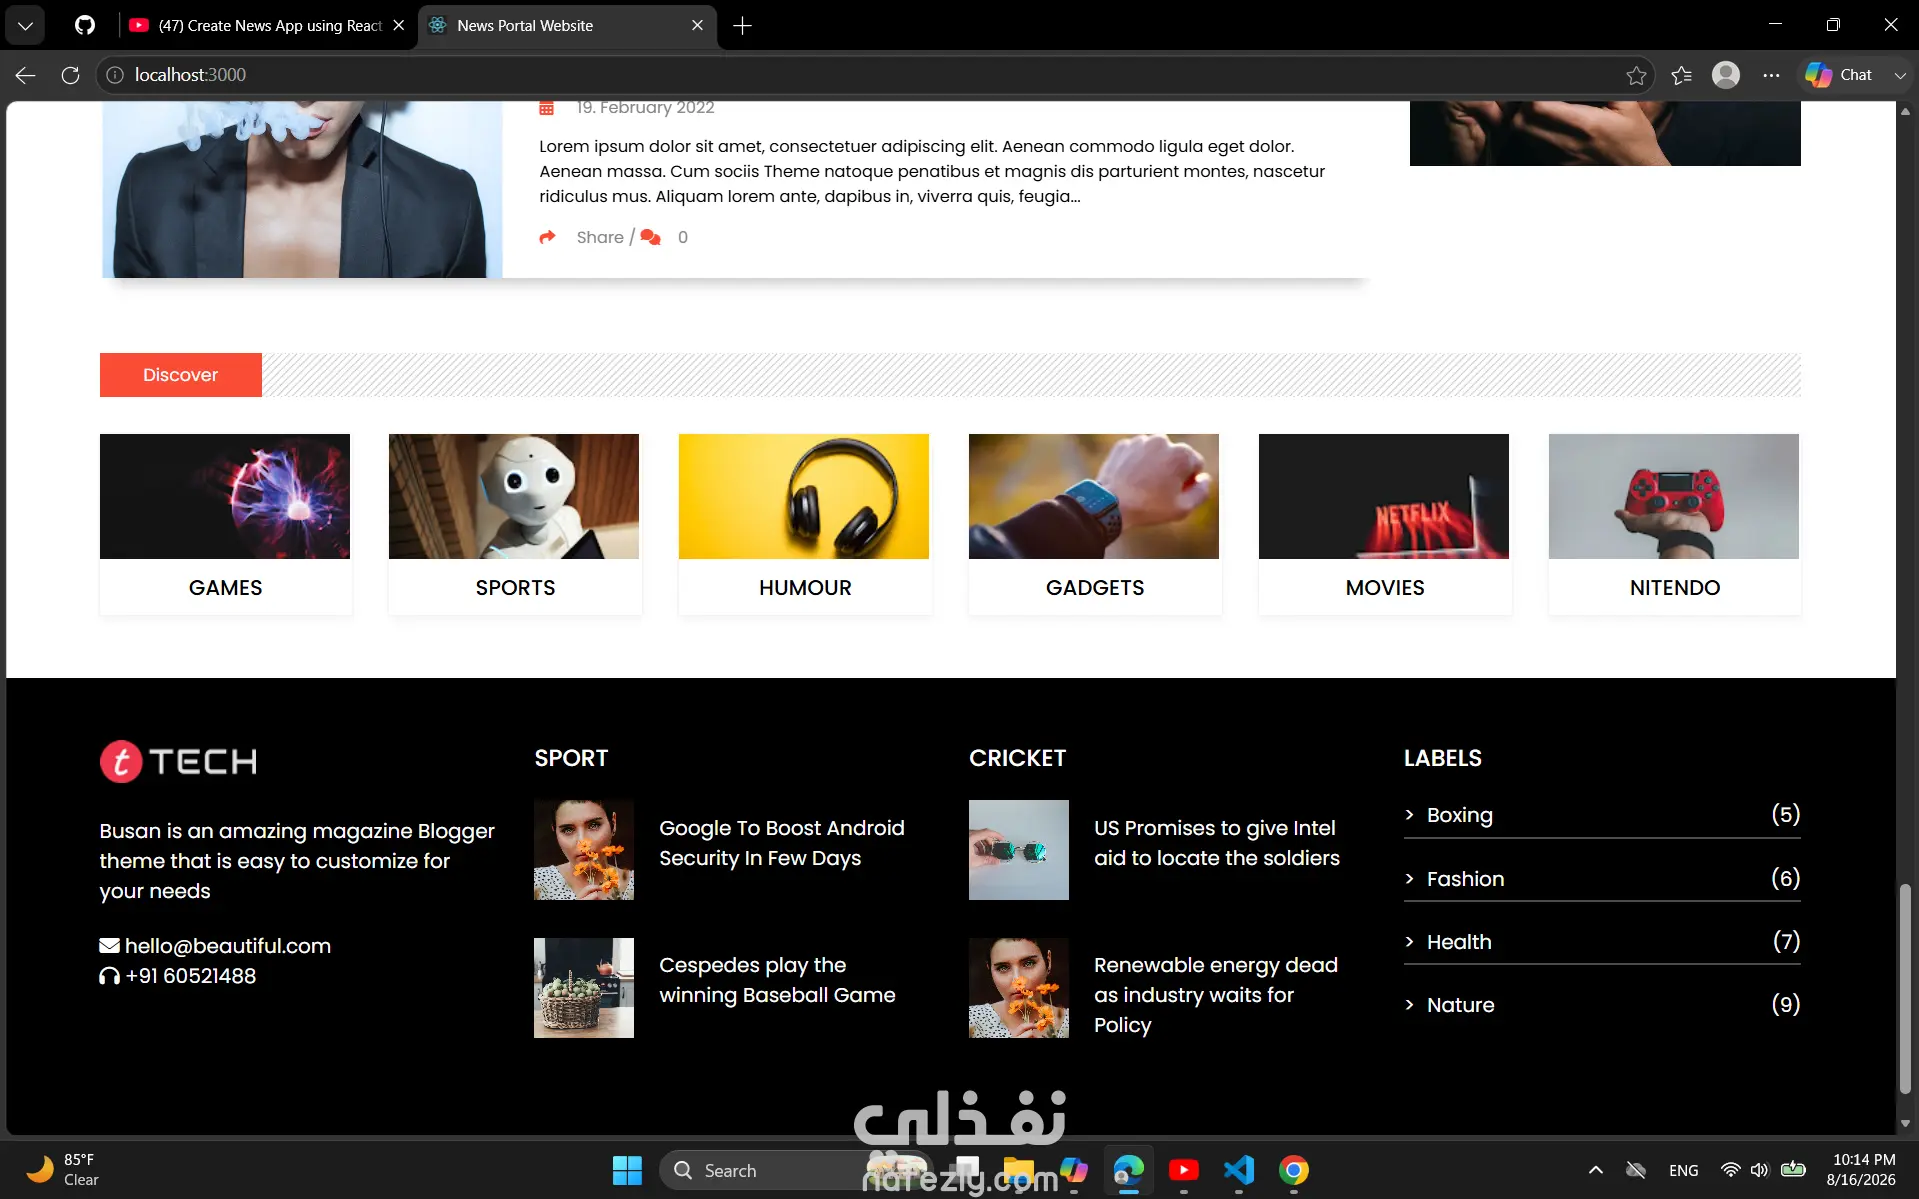Open the GAMES category thumbnail
Viewport: 1919px width, 1199px height.
(x=225, y=496)
